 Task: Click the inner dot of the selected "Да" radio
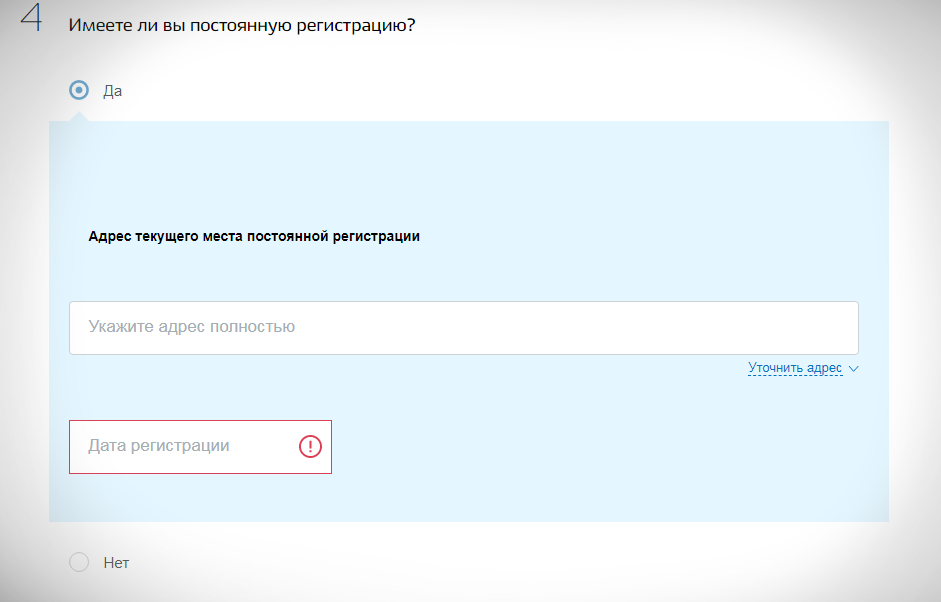pyautogui.click(x=79, y=90)
